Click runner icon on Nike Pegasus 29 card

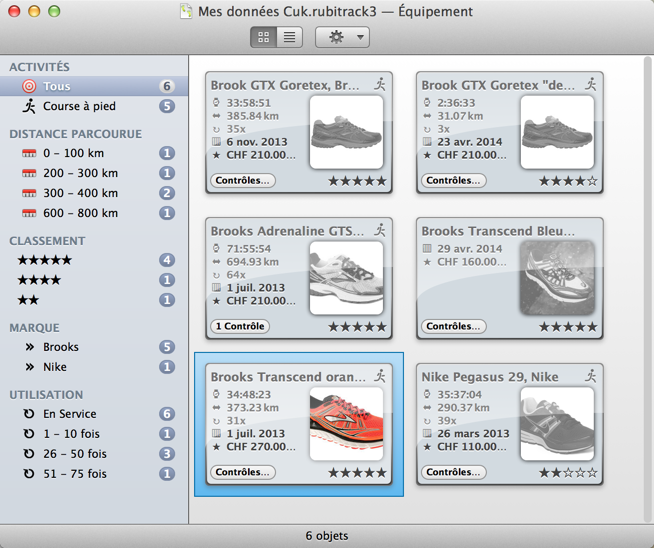click(591, 376)
